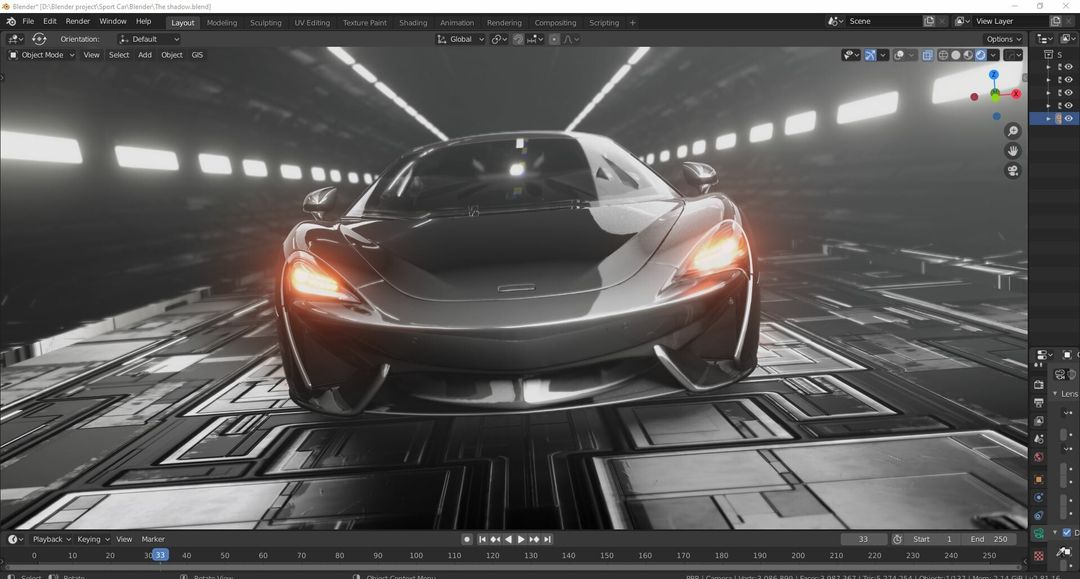Expand the viewport Options dropdown
The image size is (1080, 579).
click(1003, 39)
